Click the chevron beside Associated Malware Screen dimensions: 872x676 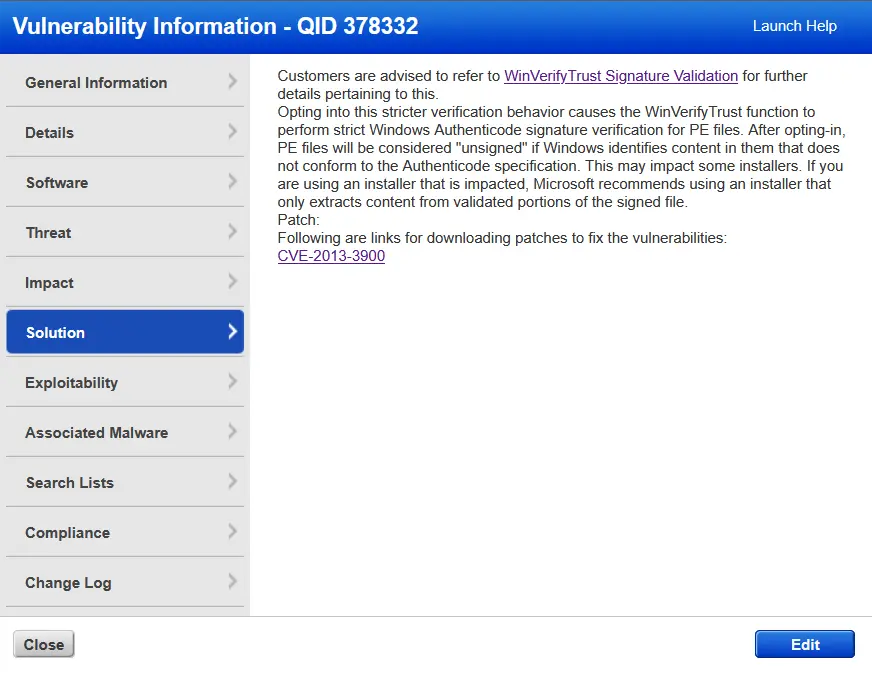[232, 432]
